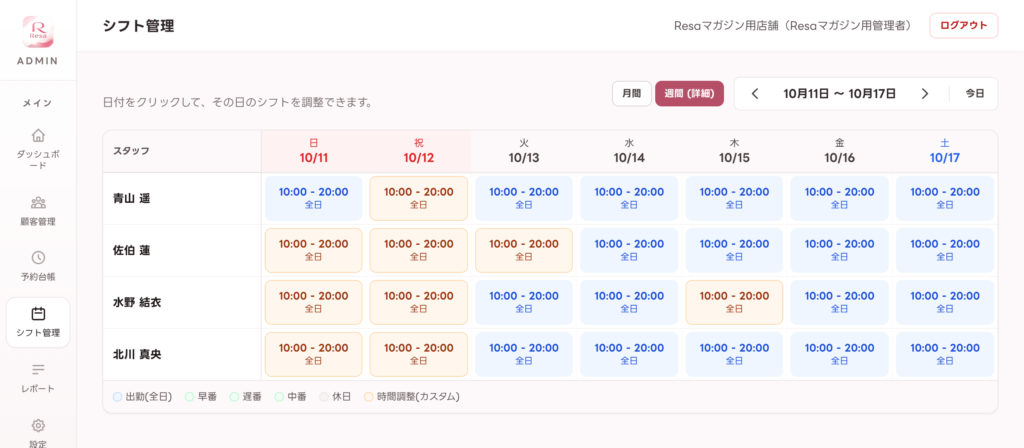Screen dimensions: 1024x448
Task: Click 北川 真央 custom shift on 10/12
Action: point(419,355)
